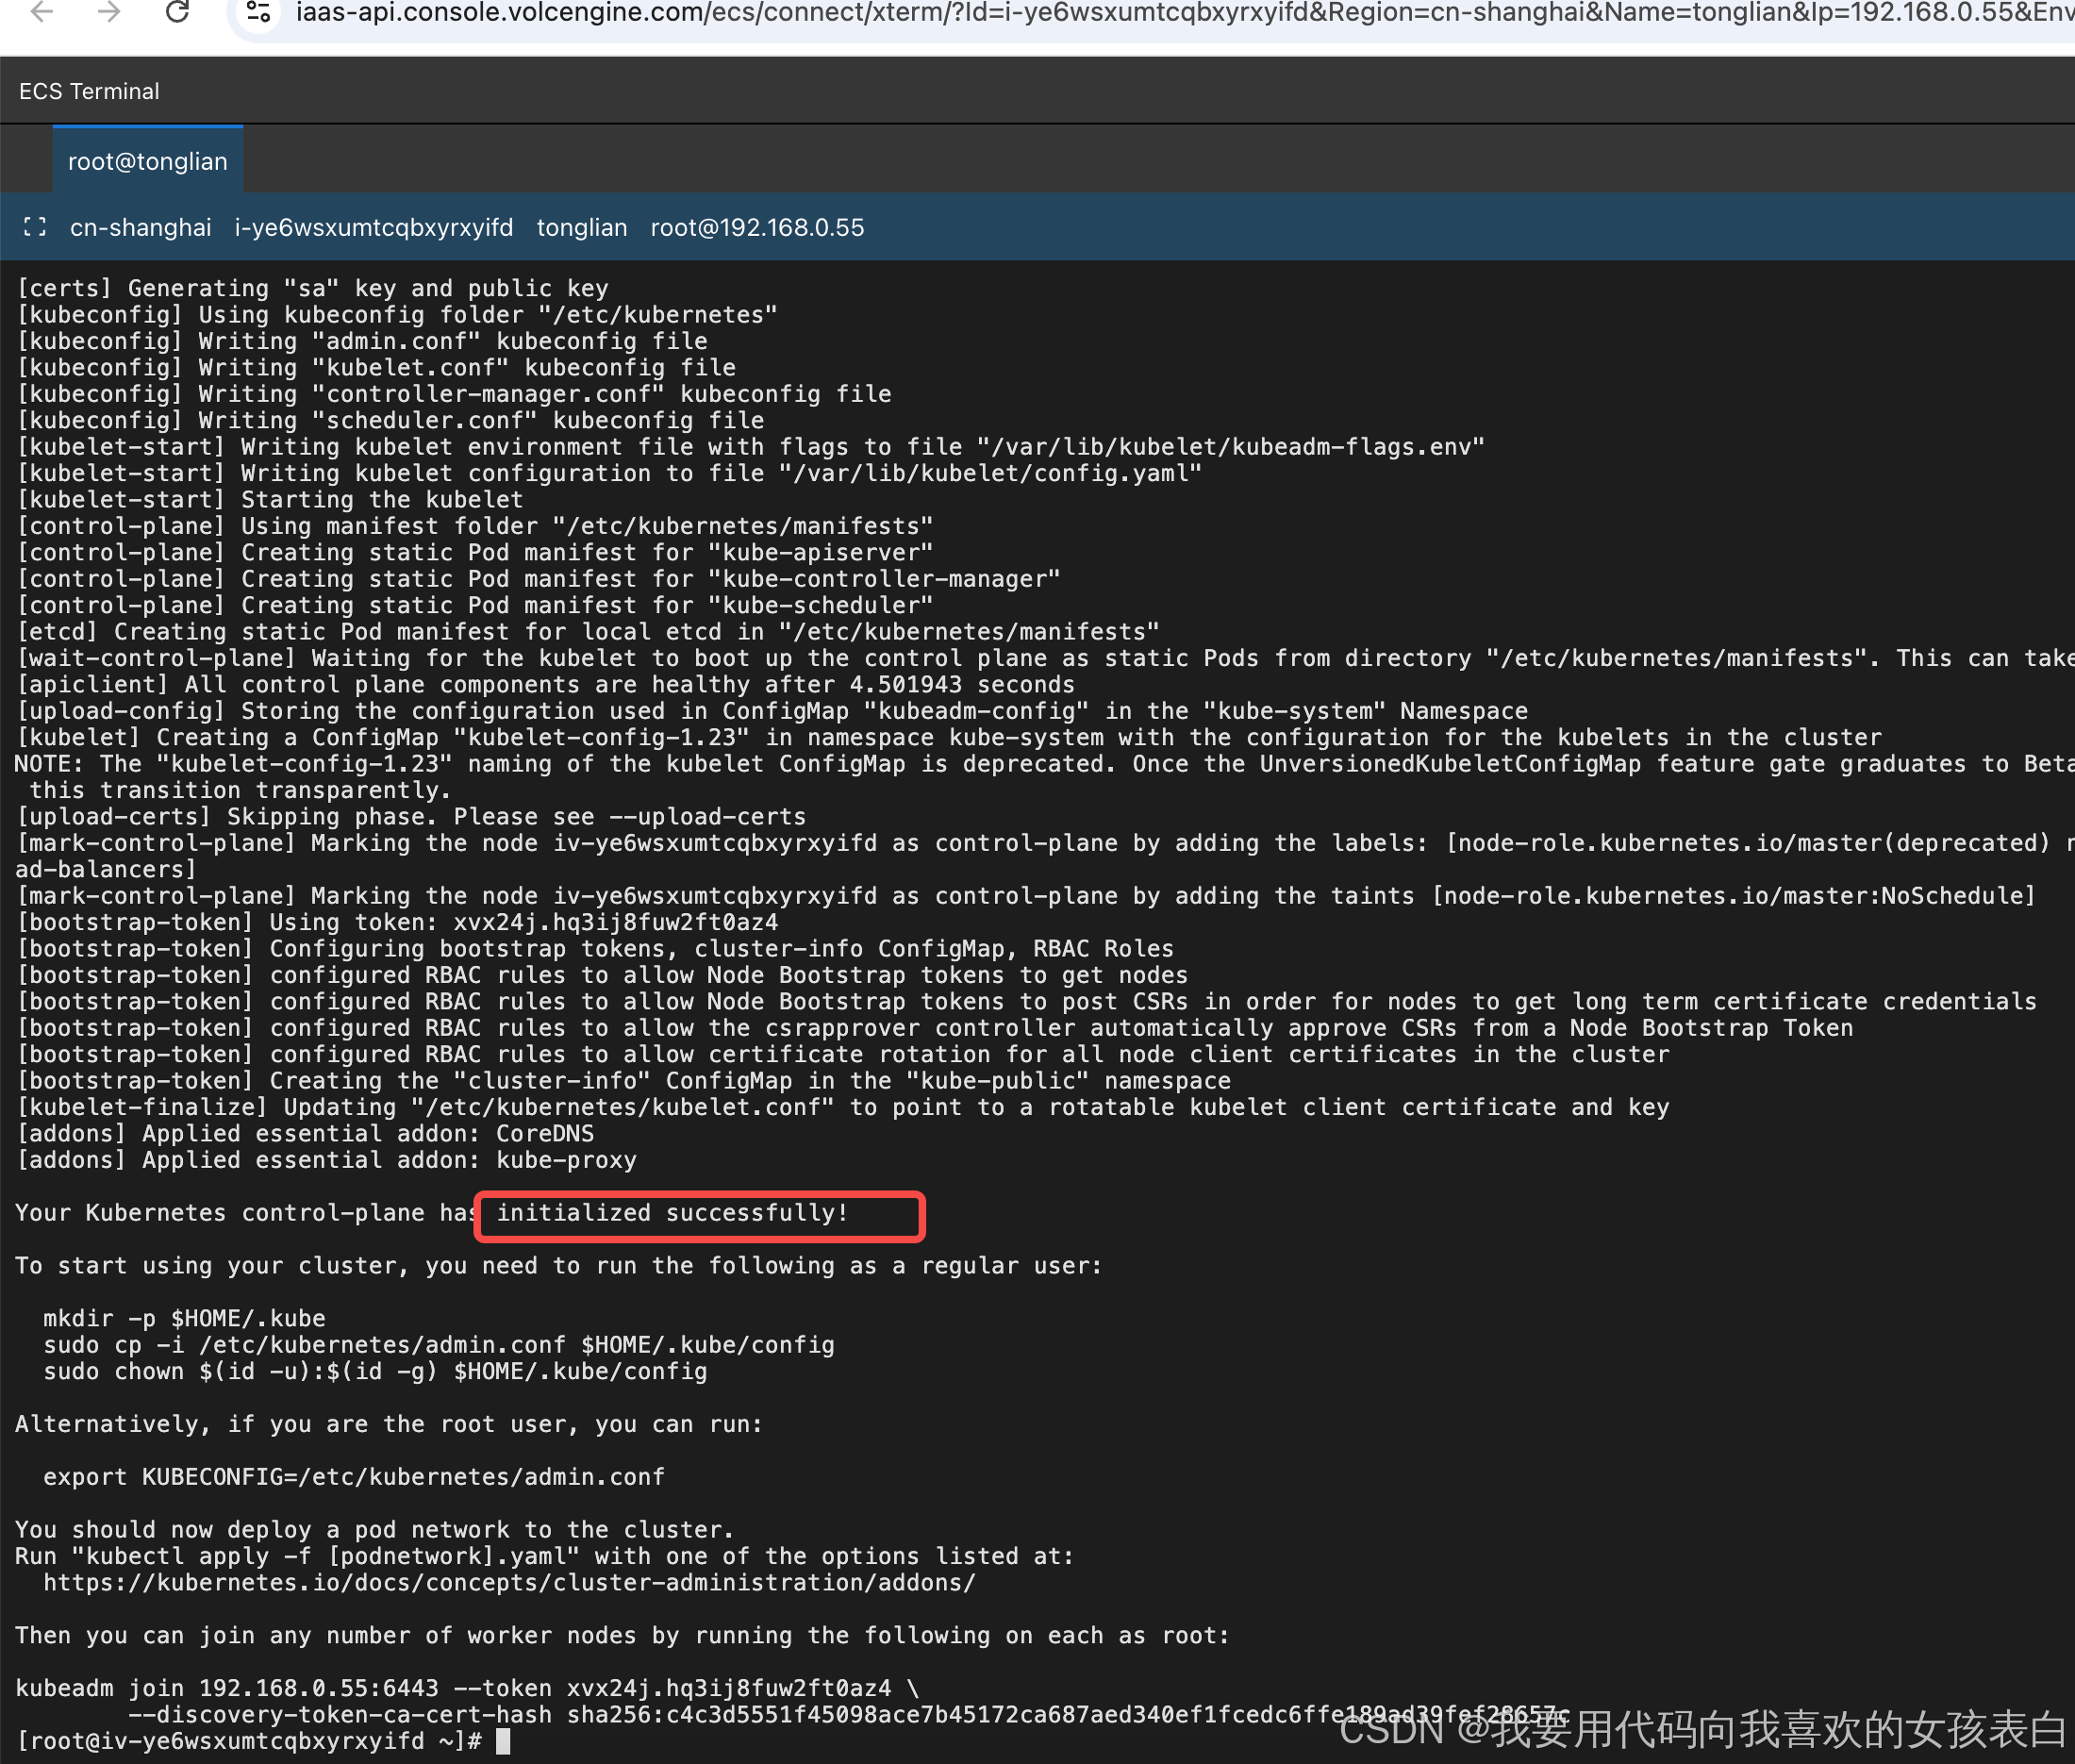Click the address bar URL
2075x1764 pixels.
point(1100,12)
